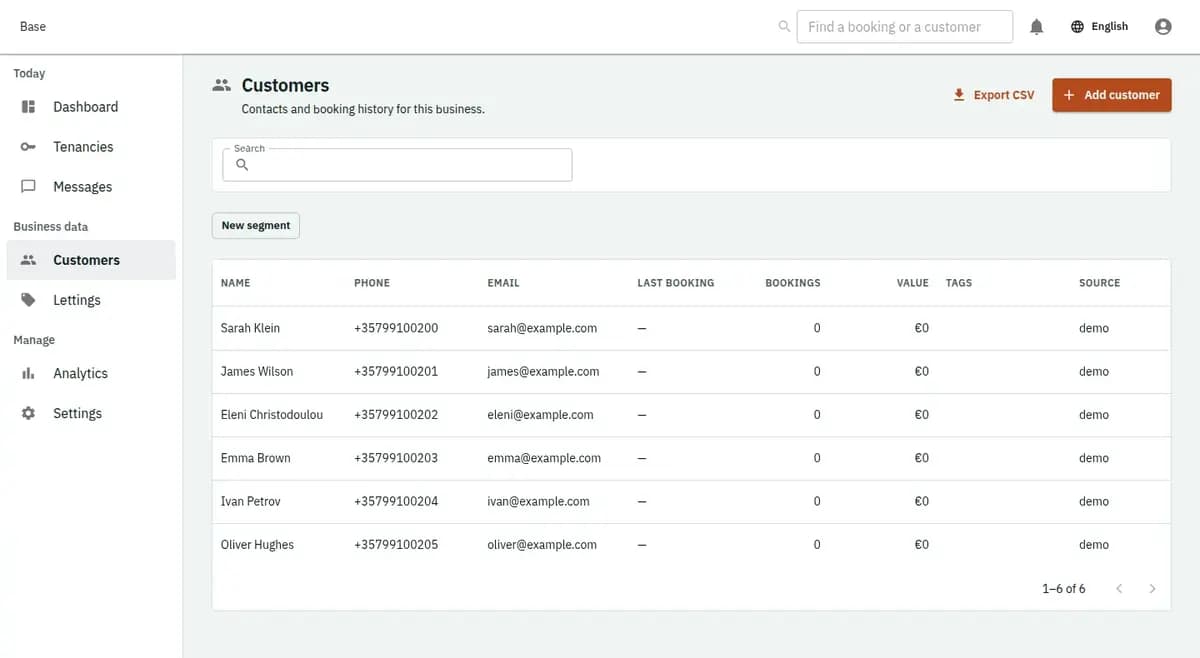Click the Messages chat bubble icon

coord(29,187)
